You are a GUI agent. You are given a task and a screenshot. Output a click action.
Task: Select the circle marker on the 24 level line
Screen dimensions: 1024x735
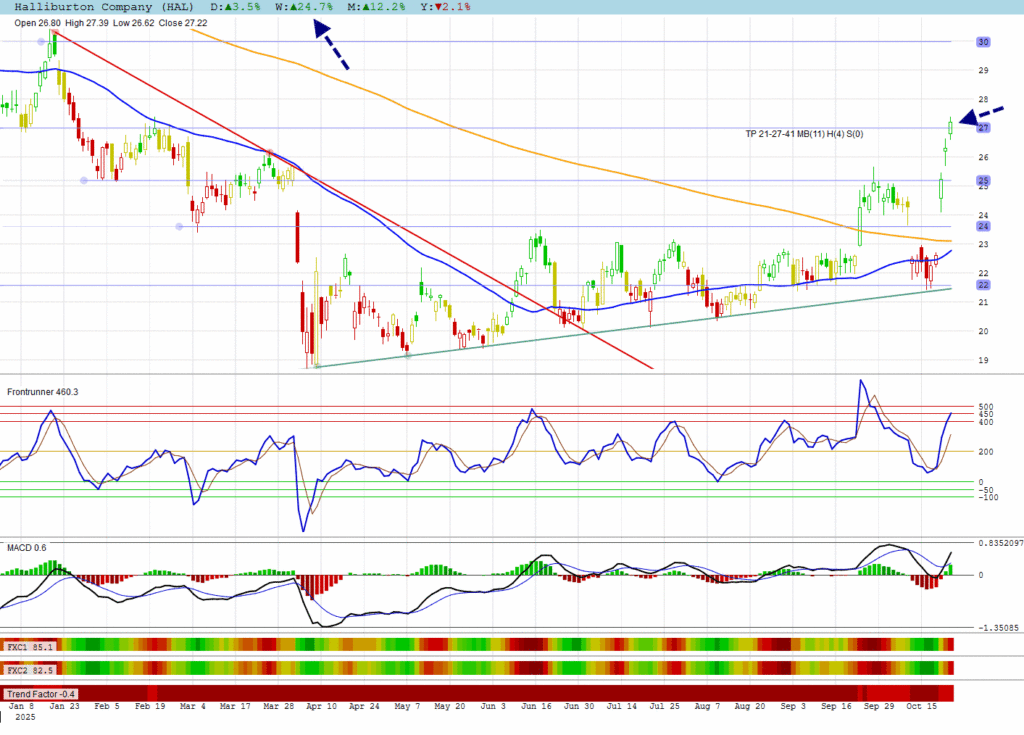[179, 226]
